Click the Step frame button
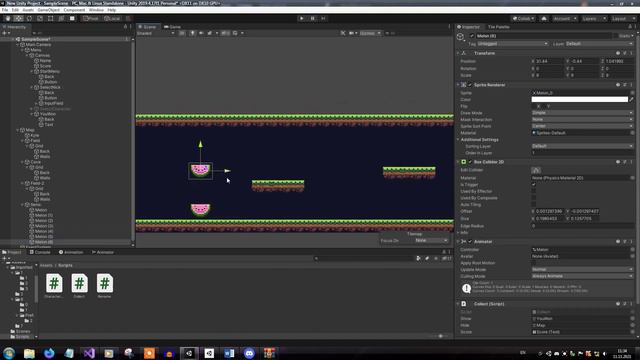The height and width of the screenshot is (360, 640). tap(323, 18)
